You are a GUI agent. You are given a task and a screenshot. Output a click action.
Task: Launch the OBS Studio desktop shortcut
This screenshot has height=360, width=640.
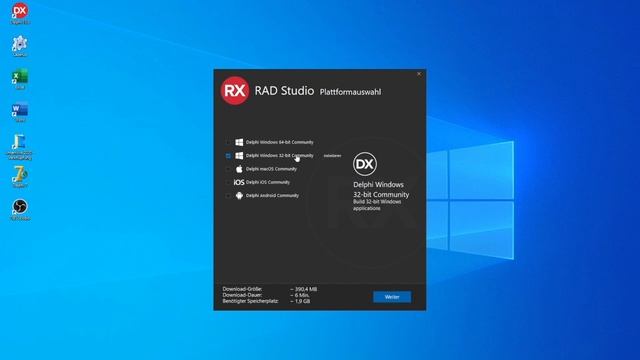pyautogui.click(x=20, y=209)
